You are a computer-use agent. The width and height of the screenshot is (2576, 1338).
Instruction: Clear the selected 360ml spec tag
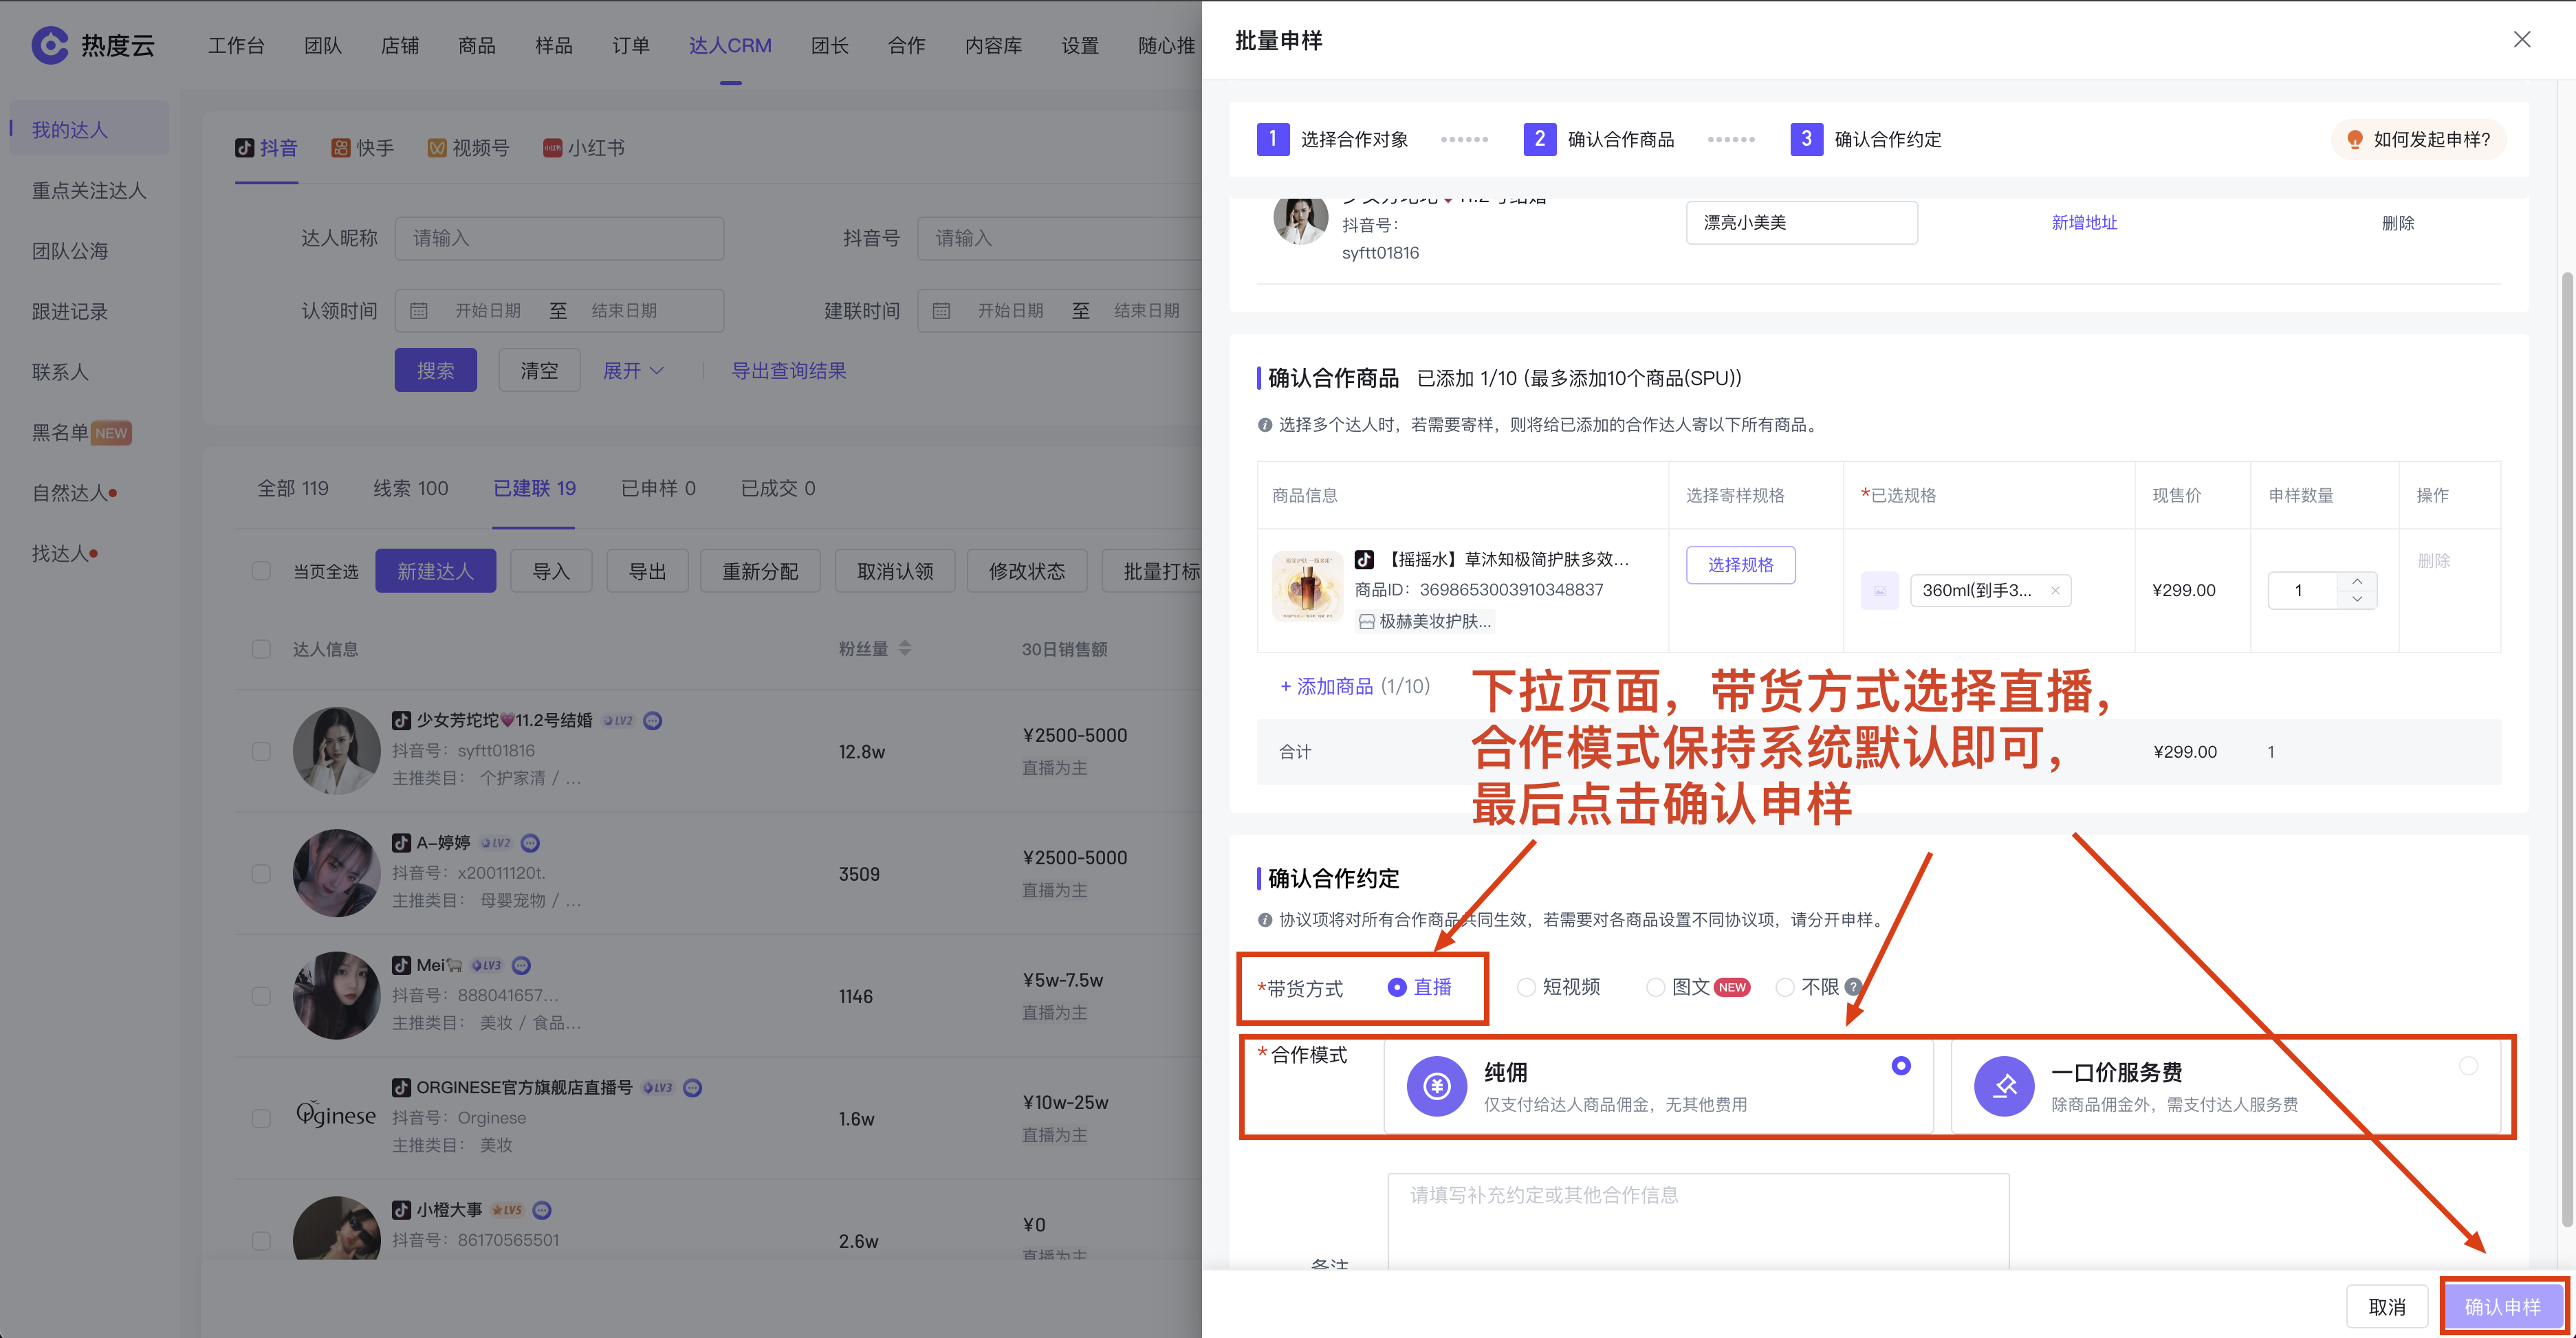(2055, 590)
